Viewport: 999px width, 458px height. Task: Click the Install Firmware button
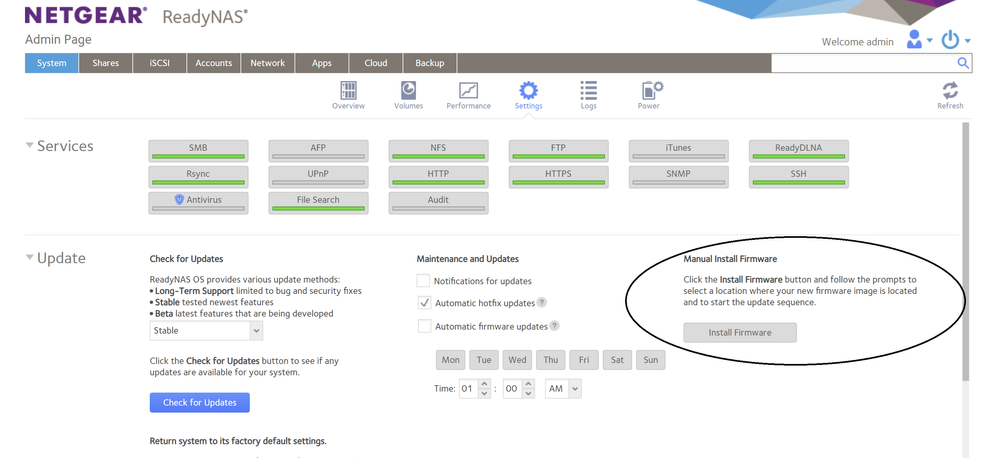[740, 333]
